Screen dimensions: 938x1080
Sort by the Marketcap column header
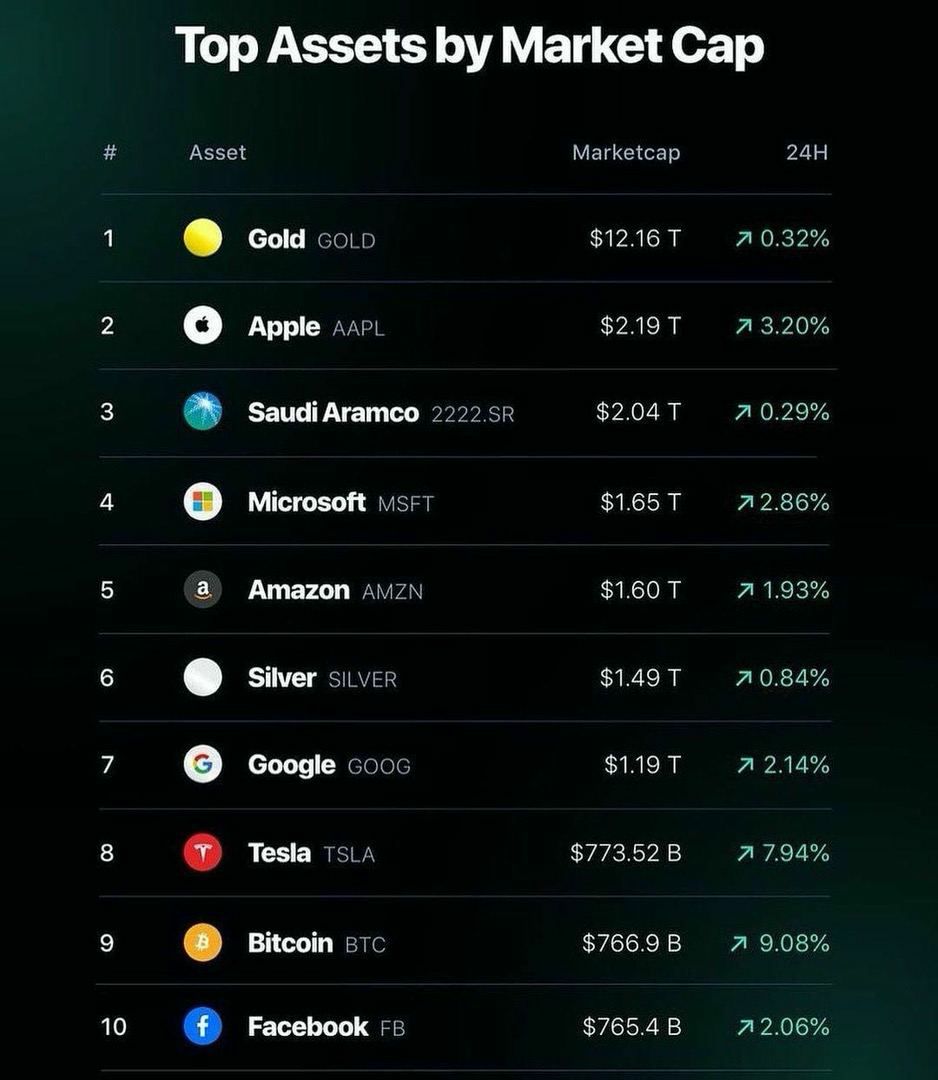coord(626,152)
